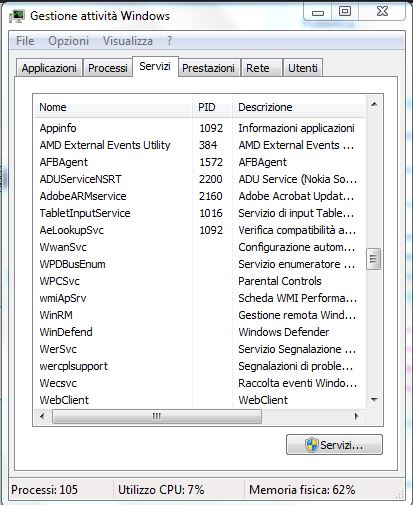Maximize the Gestione attività Windows window
413x505 pixels.
coord(345,12)
